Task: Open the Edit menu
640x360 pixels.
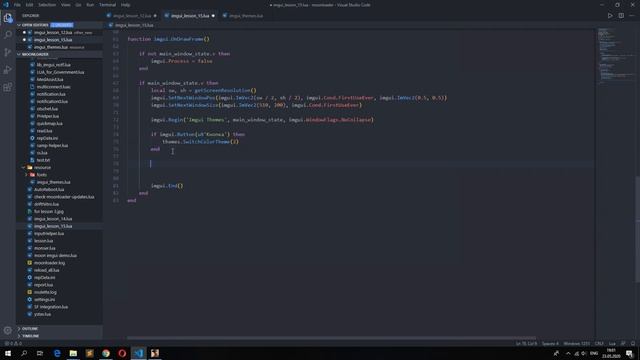Action: 29,5
